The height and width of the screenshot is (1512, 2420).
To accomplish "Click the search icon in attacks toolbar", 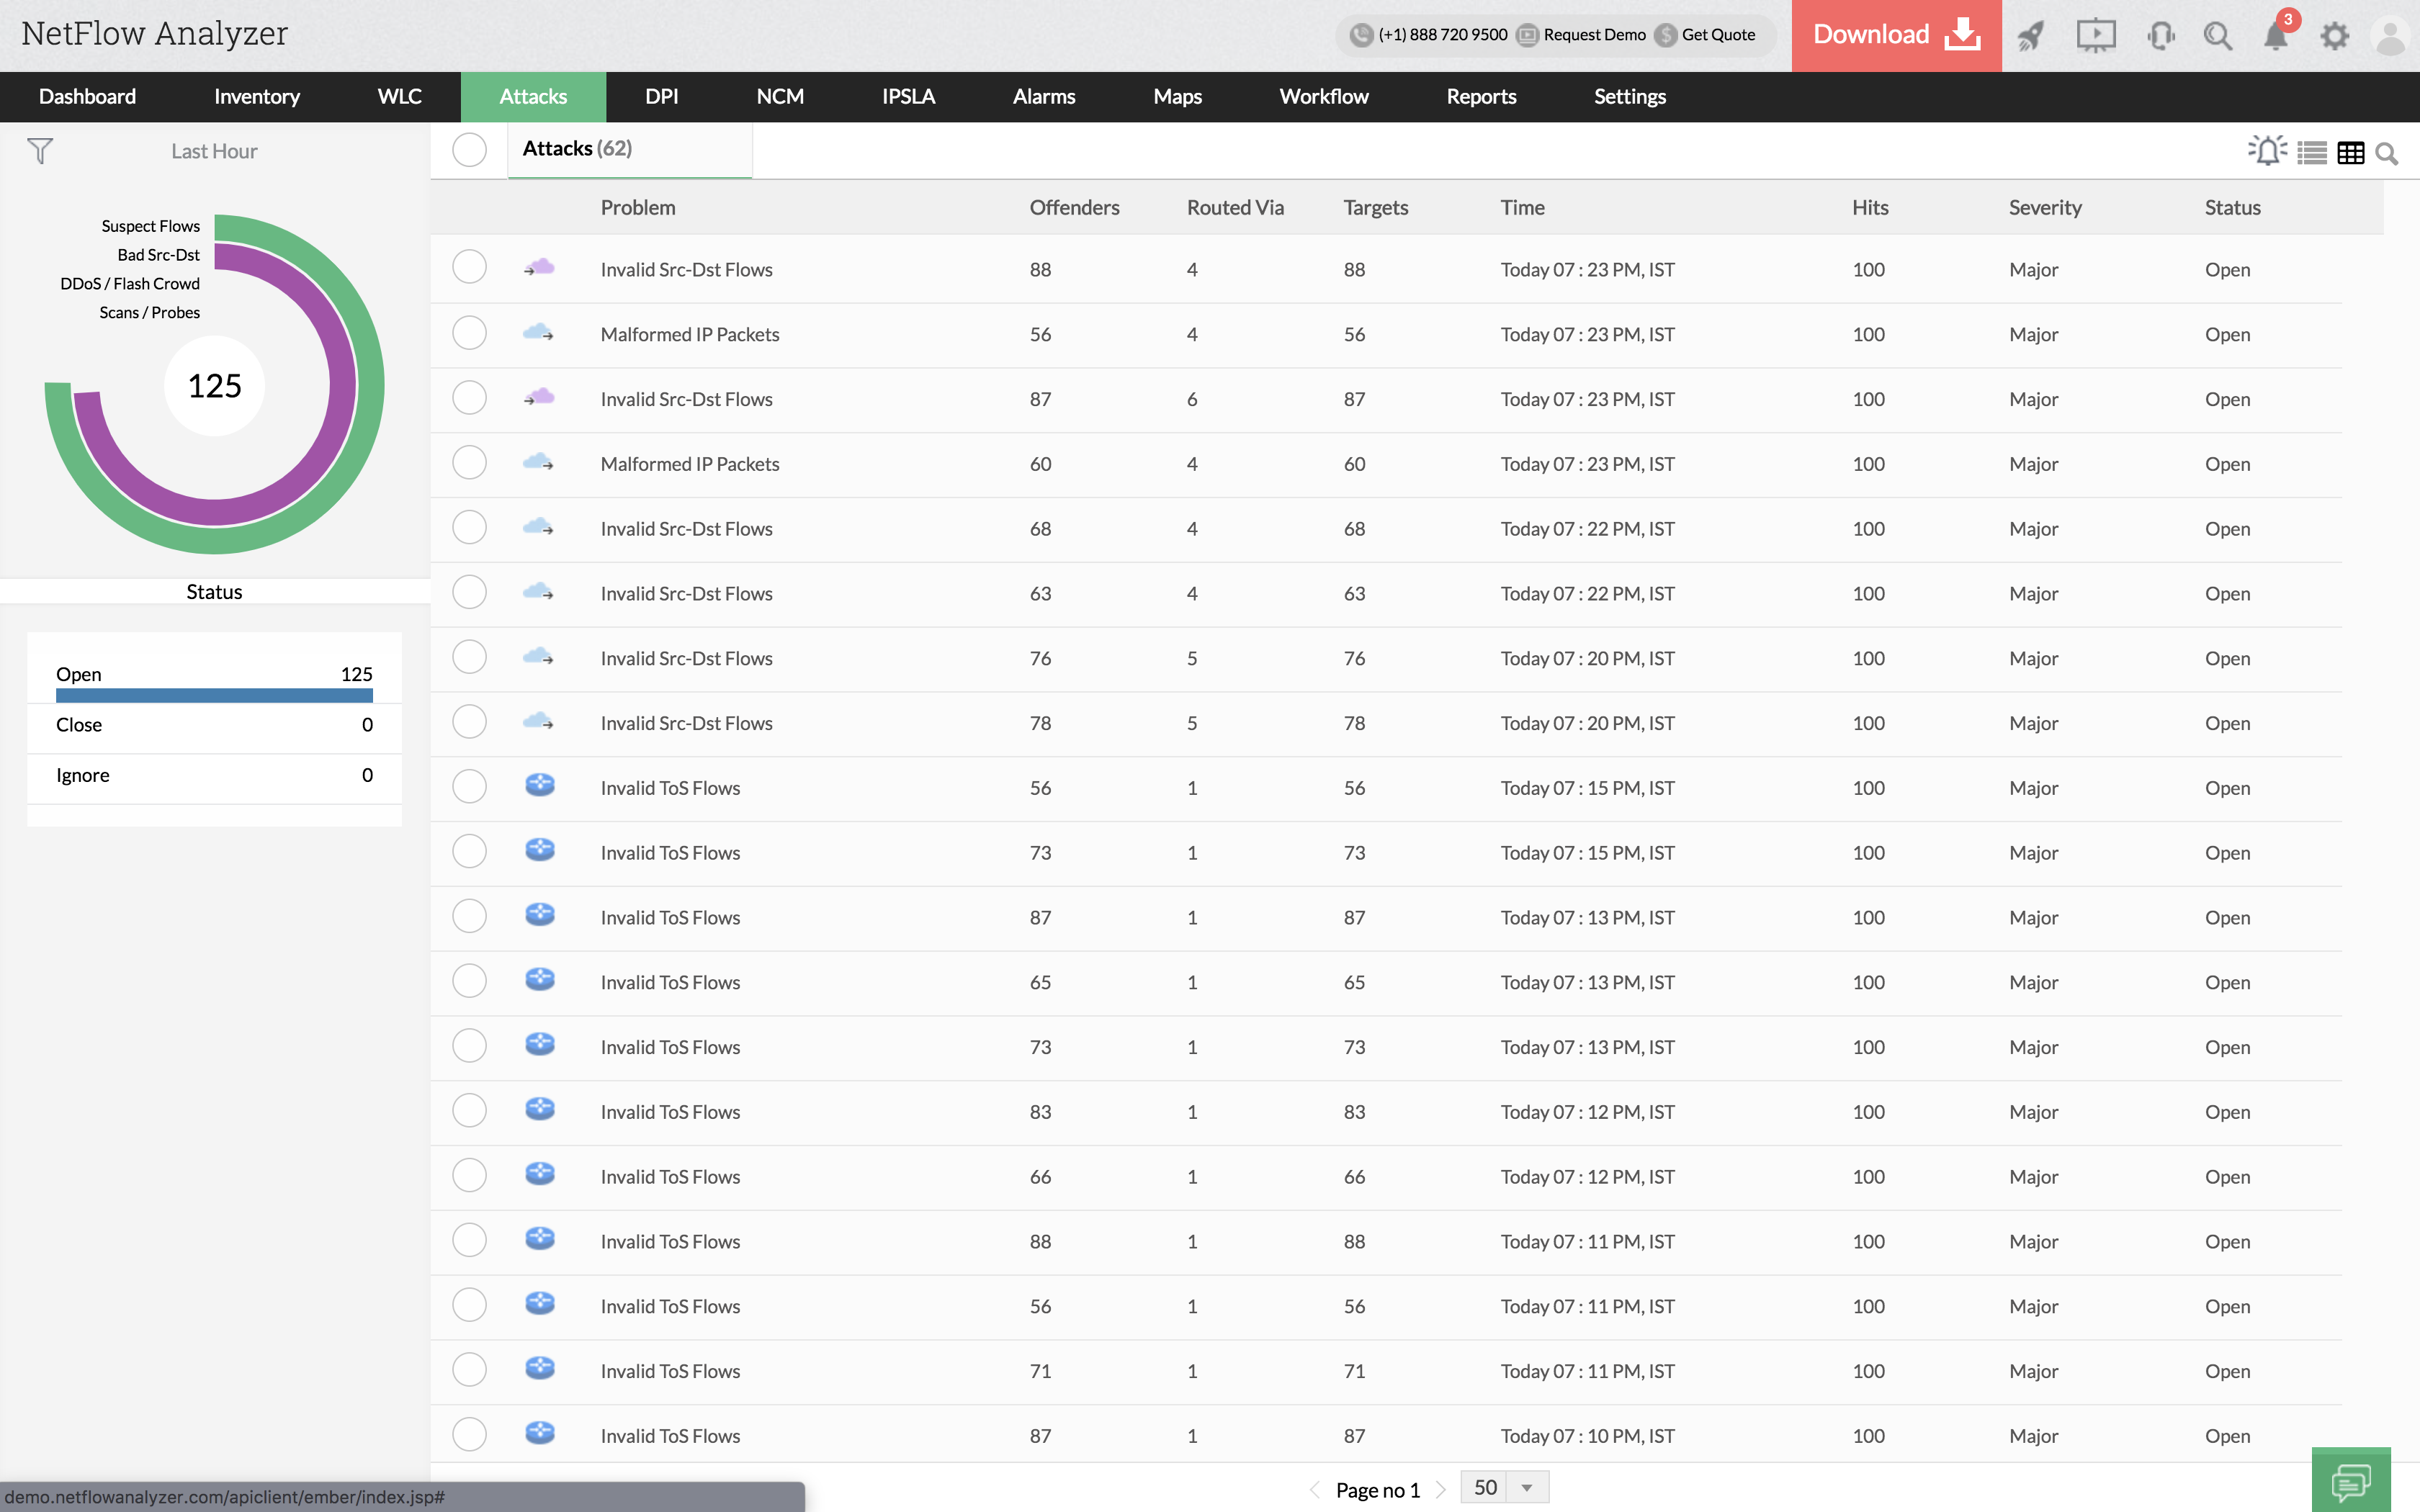I will click(2387, 154).
